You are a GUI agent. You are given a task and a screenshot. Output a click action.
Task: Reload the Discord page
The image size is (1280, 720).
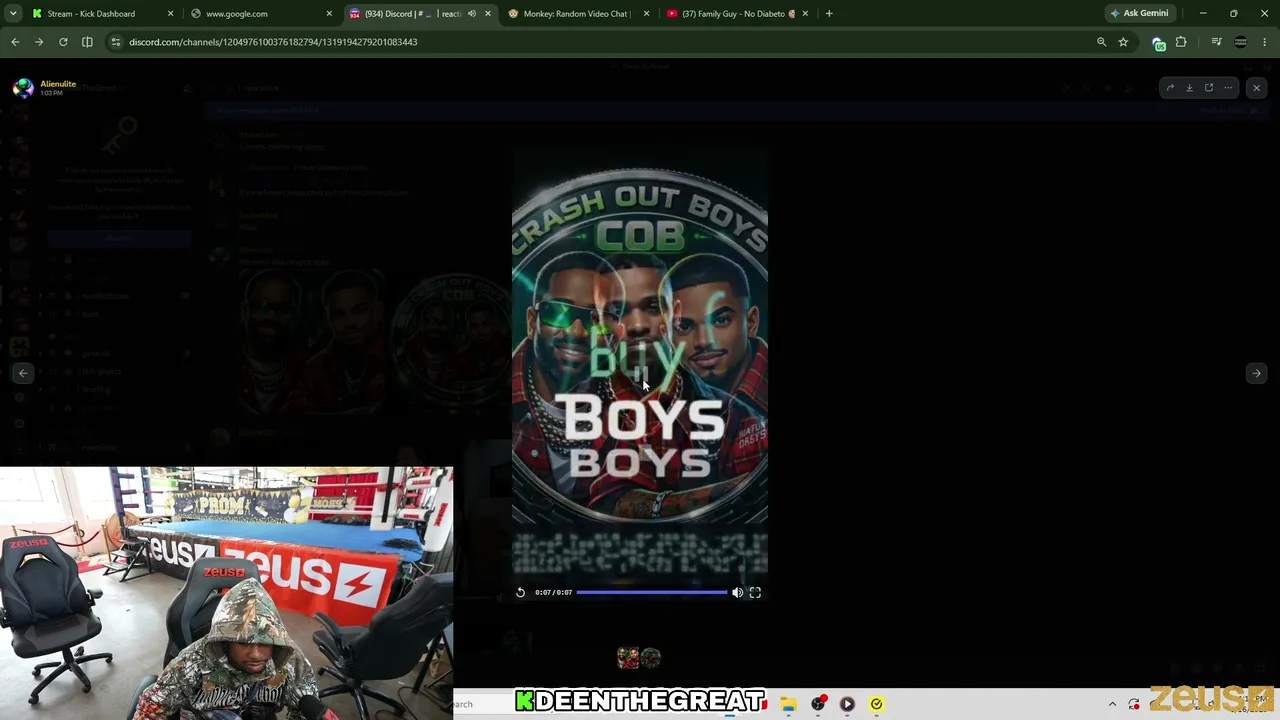pyautogui.click(x=63, y=42)
